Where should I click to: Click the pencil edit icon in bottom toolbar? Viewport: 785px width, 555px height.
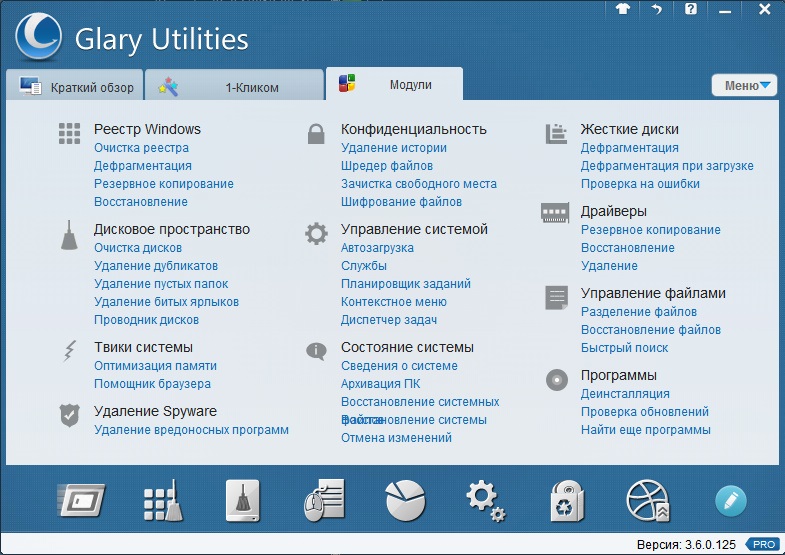point(731,500)
